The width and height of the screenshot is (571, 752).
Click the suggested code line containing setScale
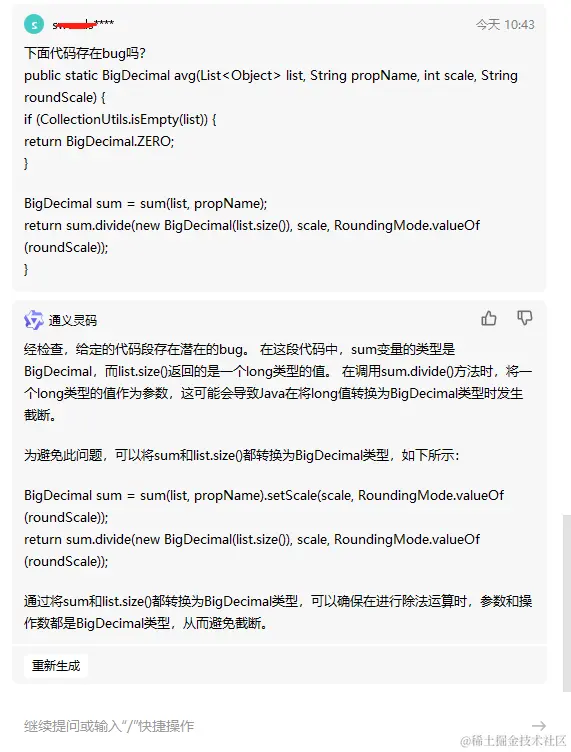tap(264, 506)
